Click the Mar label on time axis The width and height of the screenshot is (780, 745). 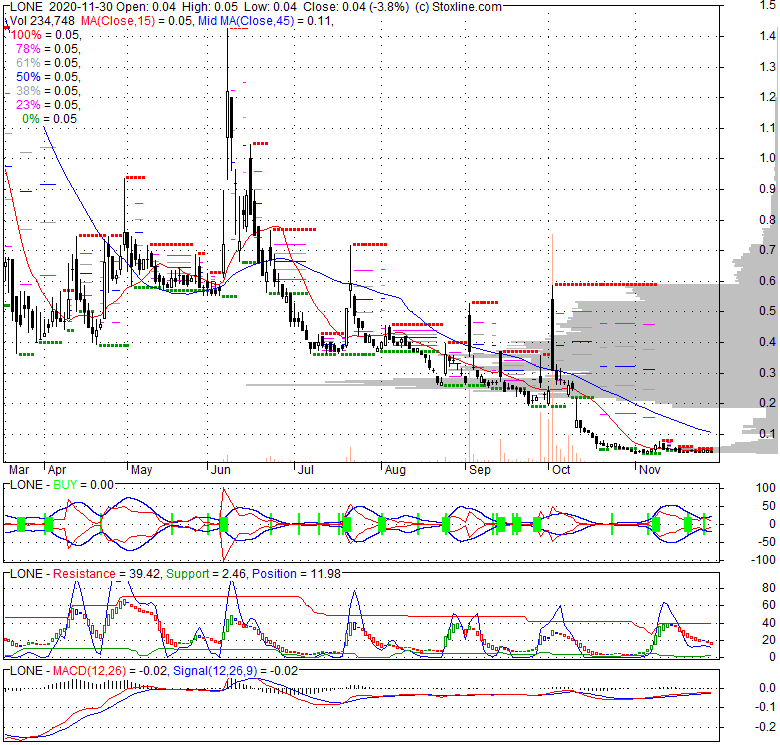pos(19,470)
